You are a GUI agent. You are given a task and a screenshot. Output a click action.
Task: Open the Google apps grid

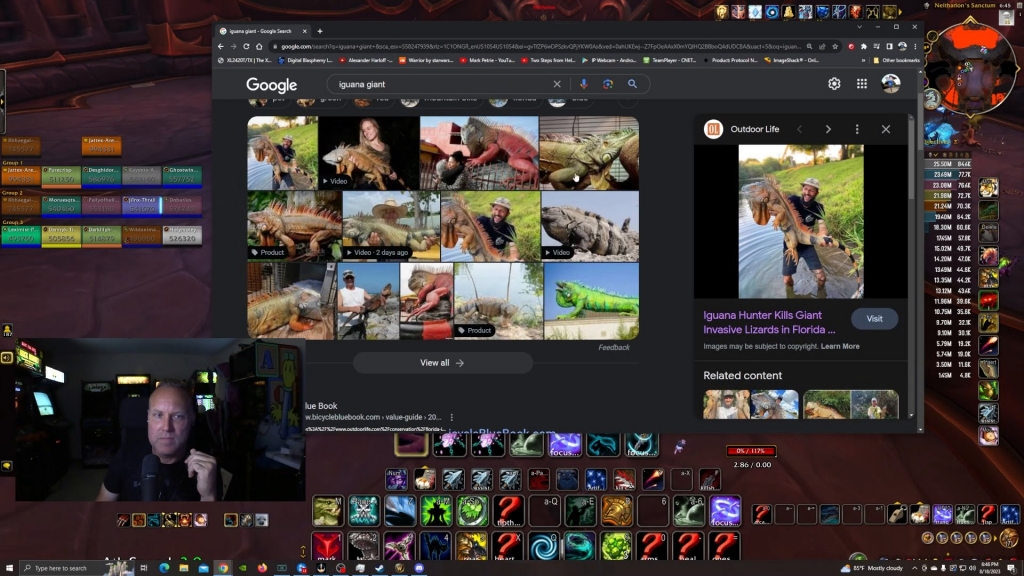[x=862, y=84]
